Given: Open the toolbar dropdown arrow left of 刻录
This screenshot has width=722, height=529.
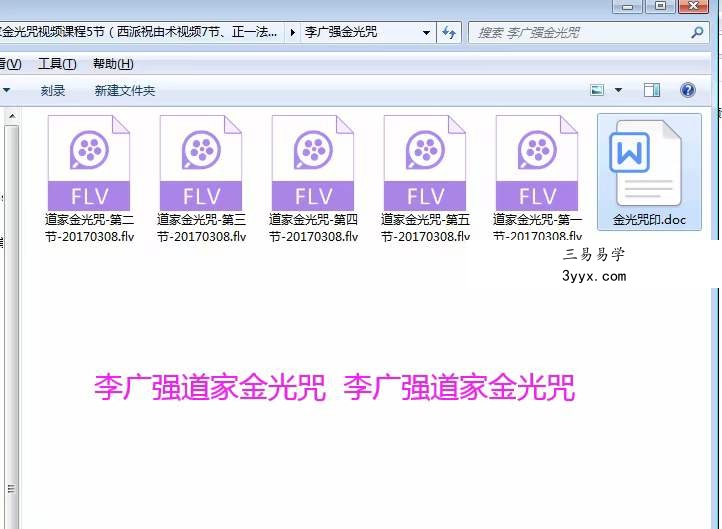Looking at the screenshot, I should [x=6, y=90].
